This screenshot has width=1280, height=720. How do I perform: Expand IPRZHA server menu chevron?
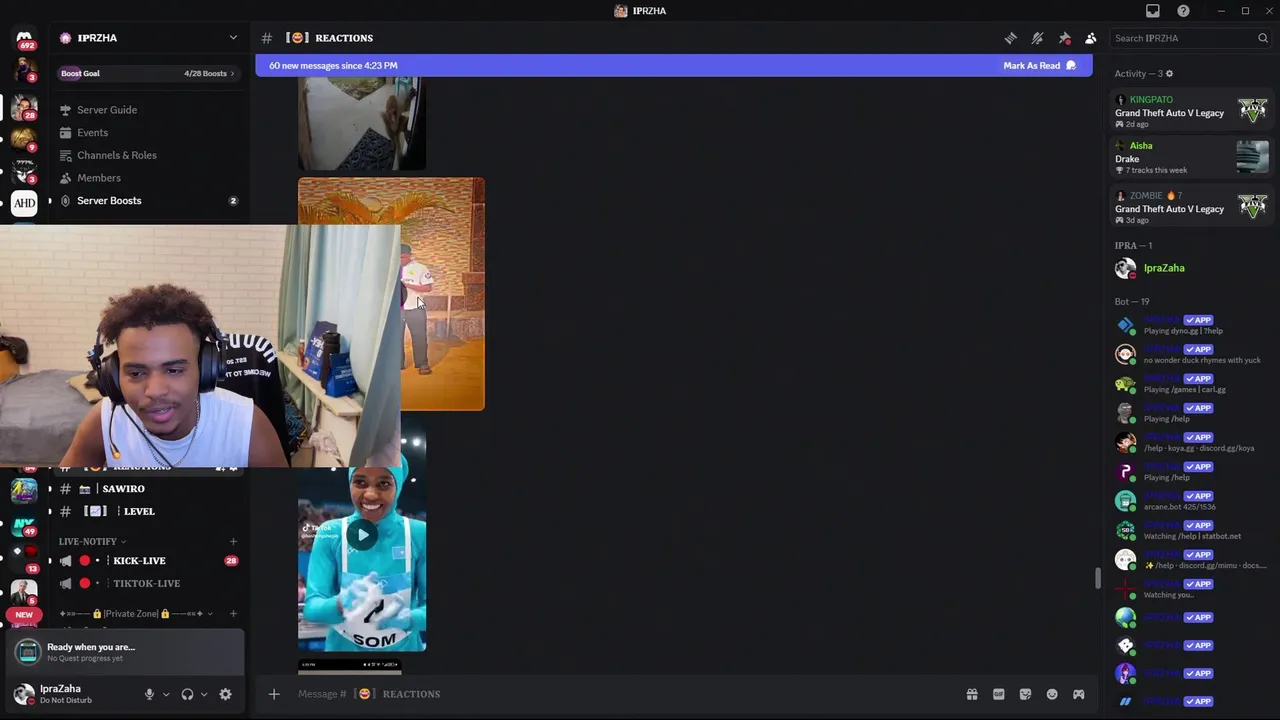233,38
